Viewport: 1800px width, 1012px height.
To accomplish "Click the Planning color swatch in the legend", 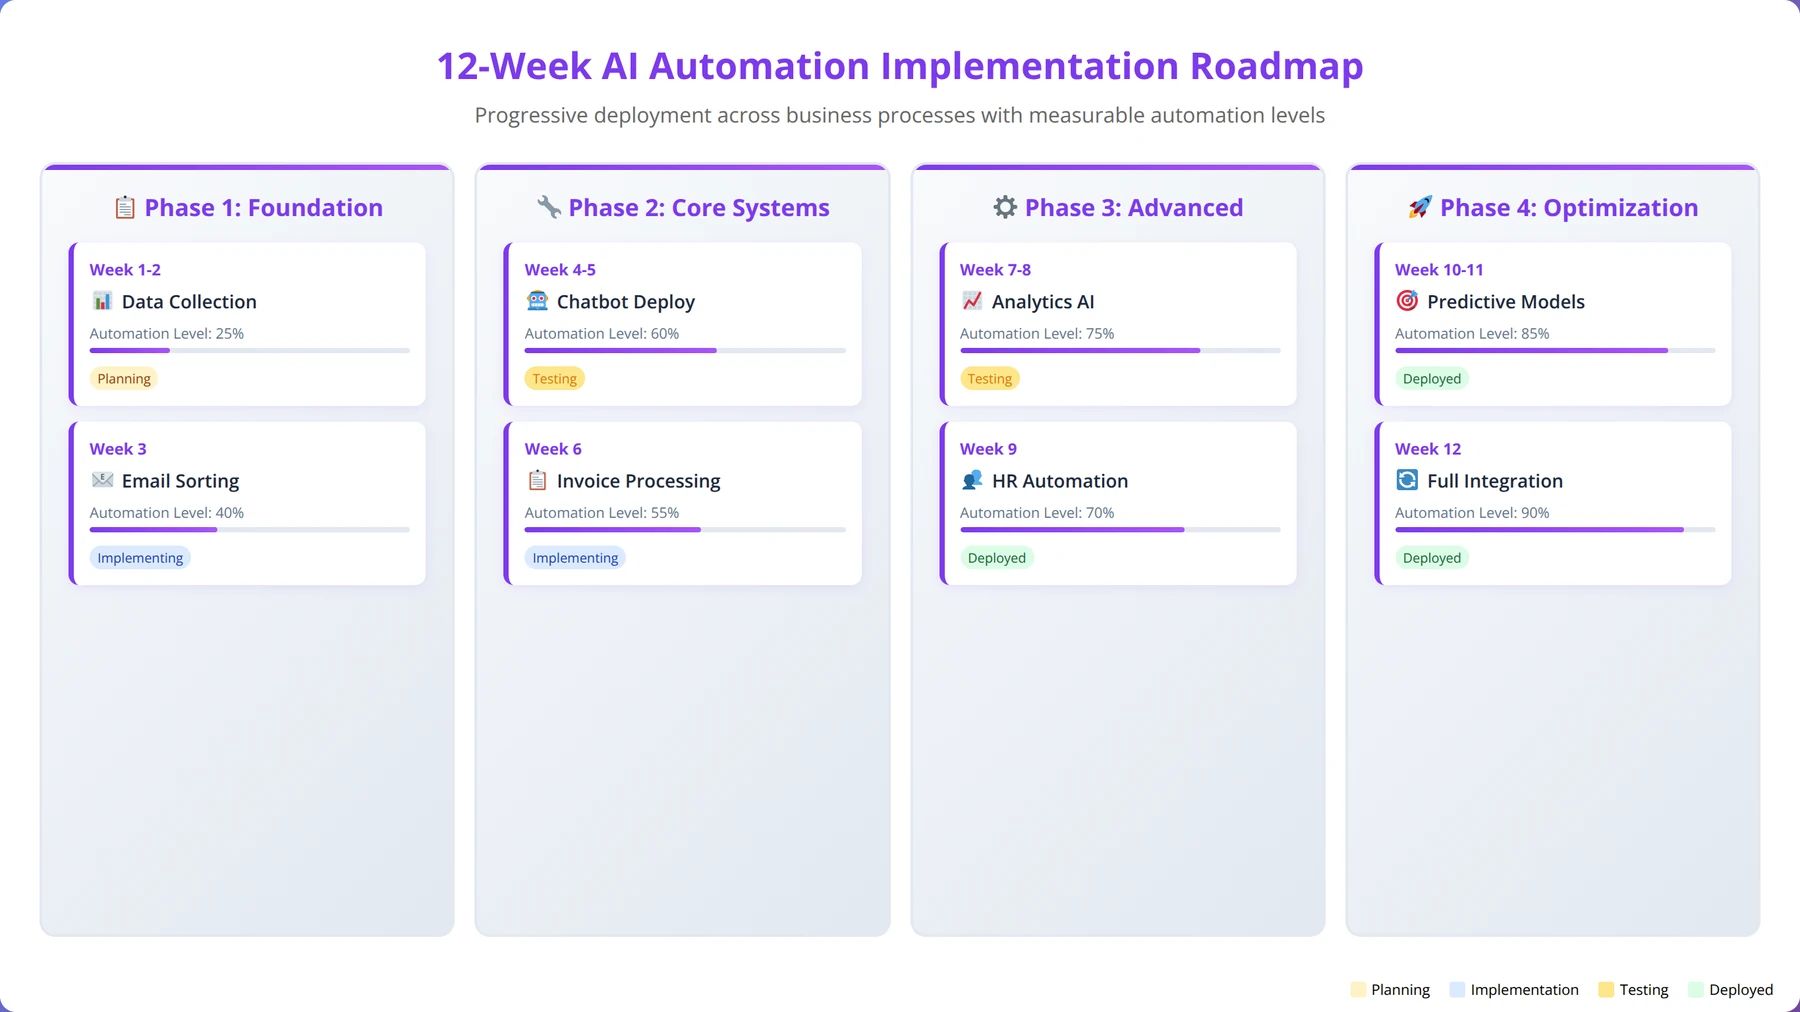I will [x=1358, y=990].
